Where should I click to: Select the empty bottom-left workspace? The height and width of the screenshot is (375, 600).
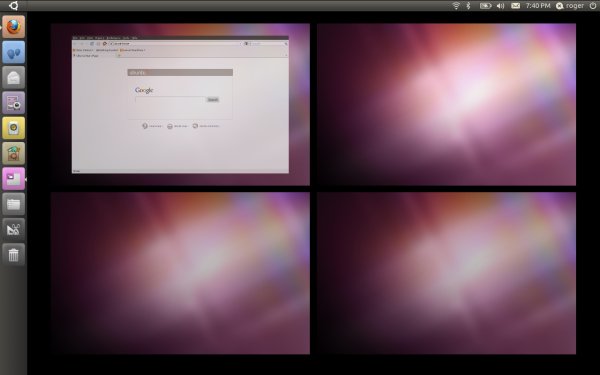[180, 273]
